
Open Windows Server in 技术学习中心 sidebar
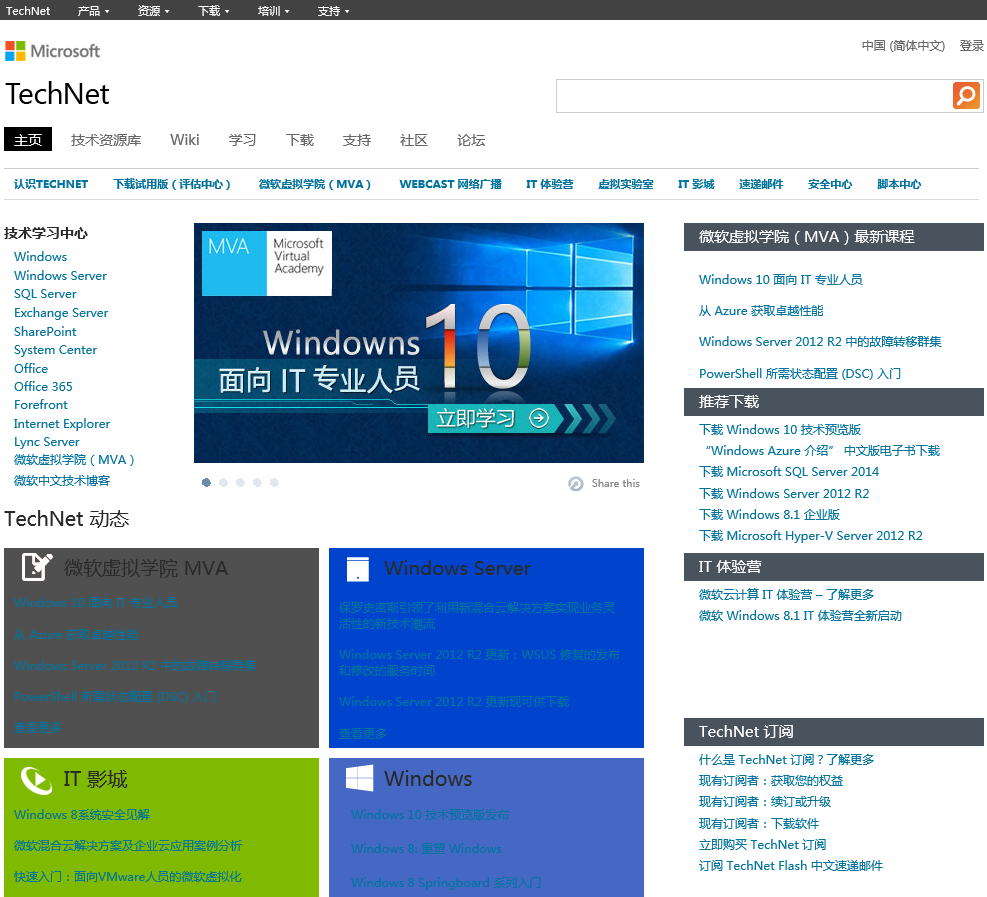60,276
